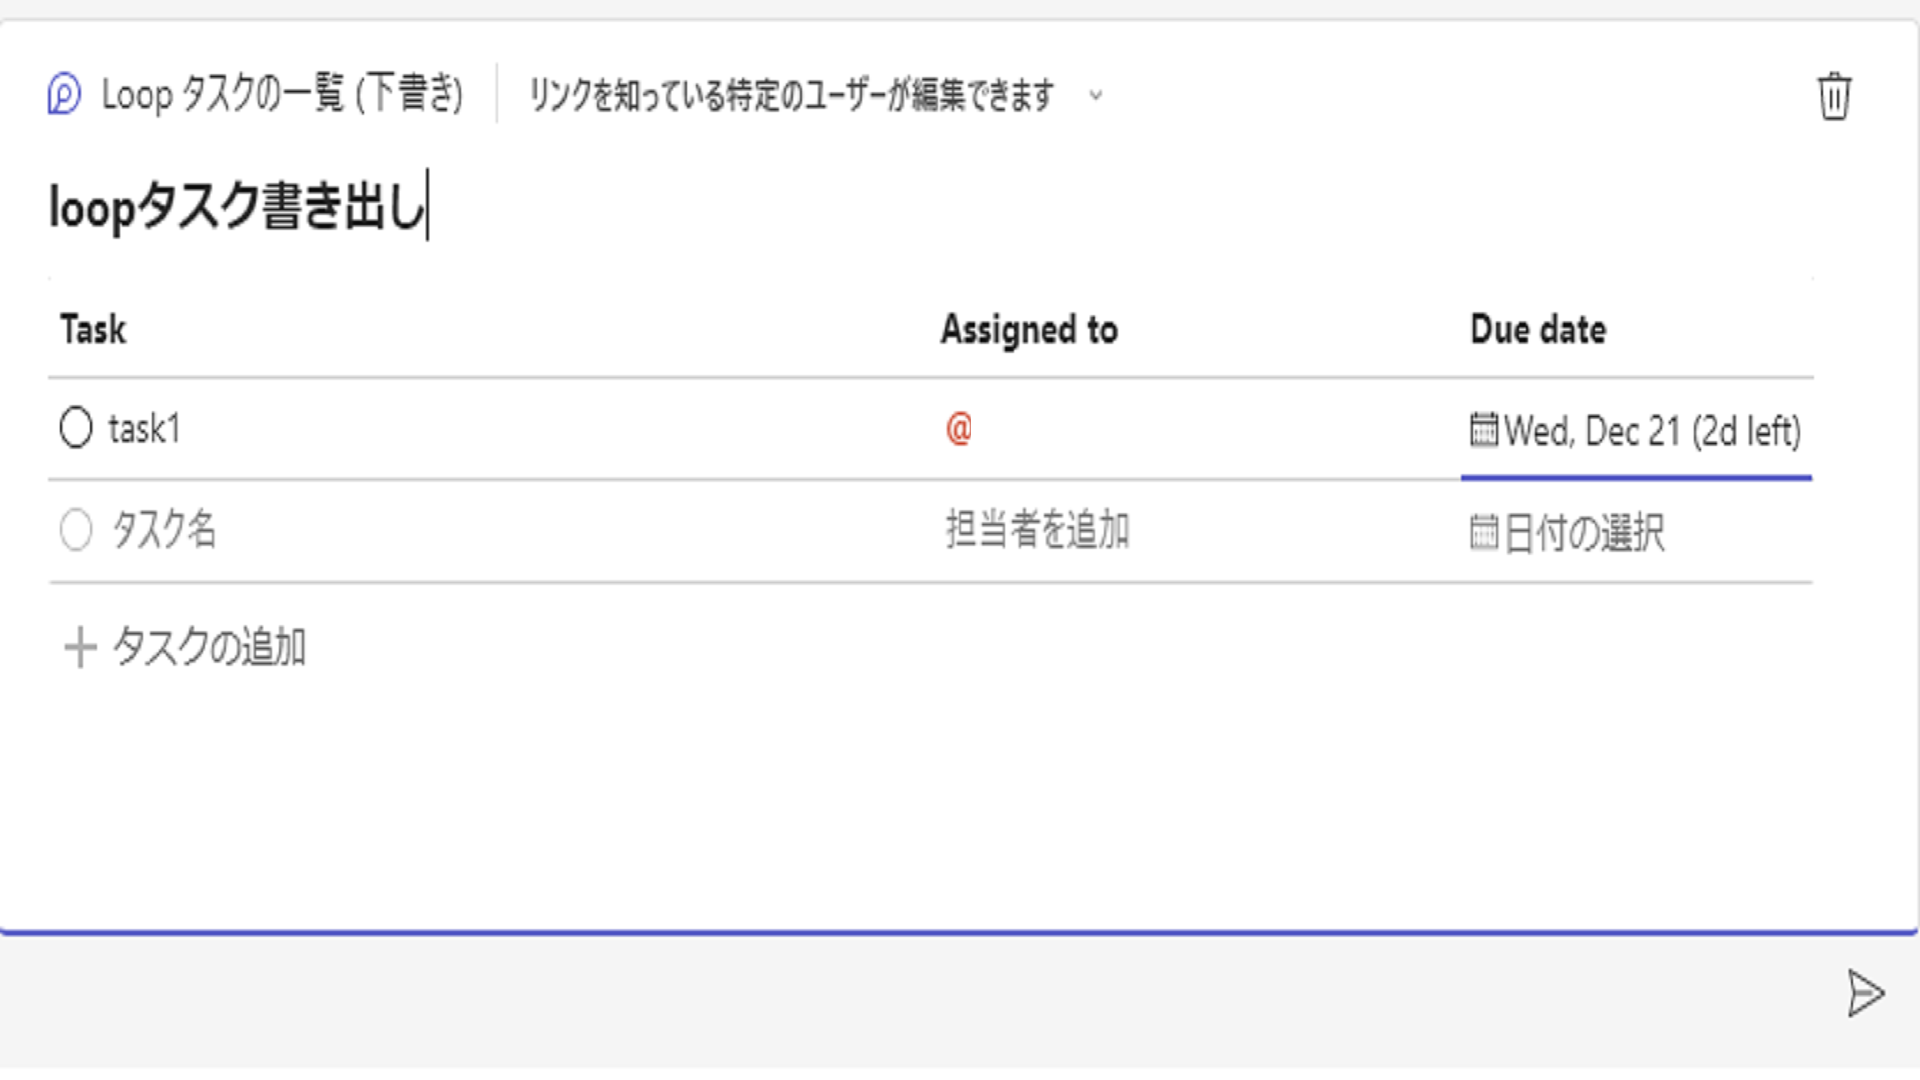Screen dimensions: 1920x1080
Task: Toggle the empty タスク名 completion circle
Action: tap(75, 531)
